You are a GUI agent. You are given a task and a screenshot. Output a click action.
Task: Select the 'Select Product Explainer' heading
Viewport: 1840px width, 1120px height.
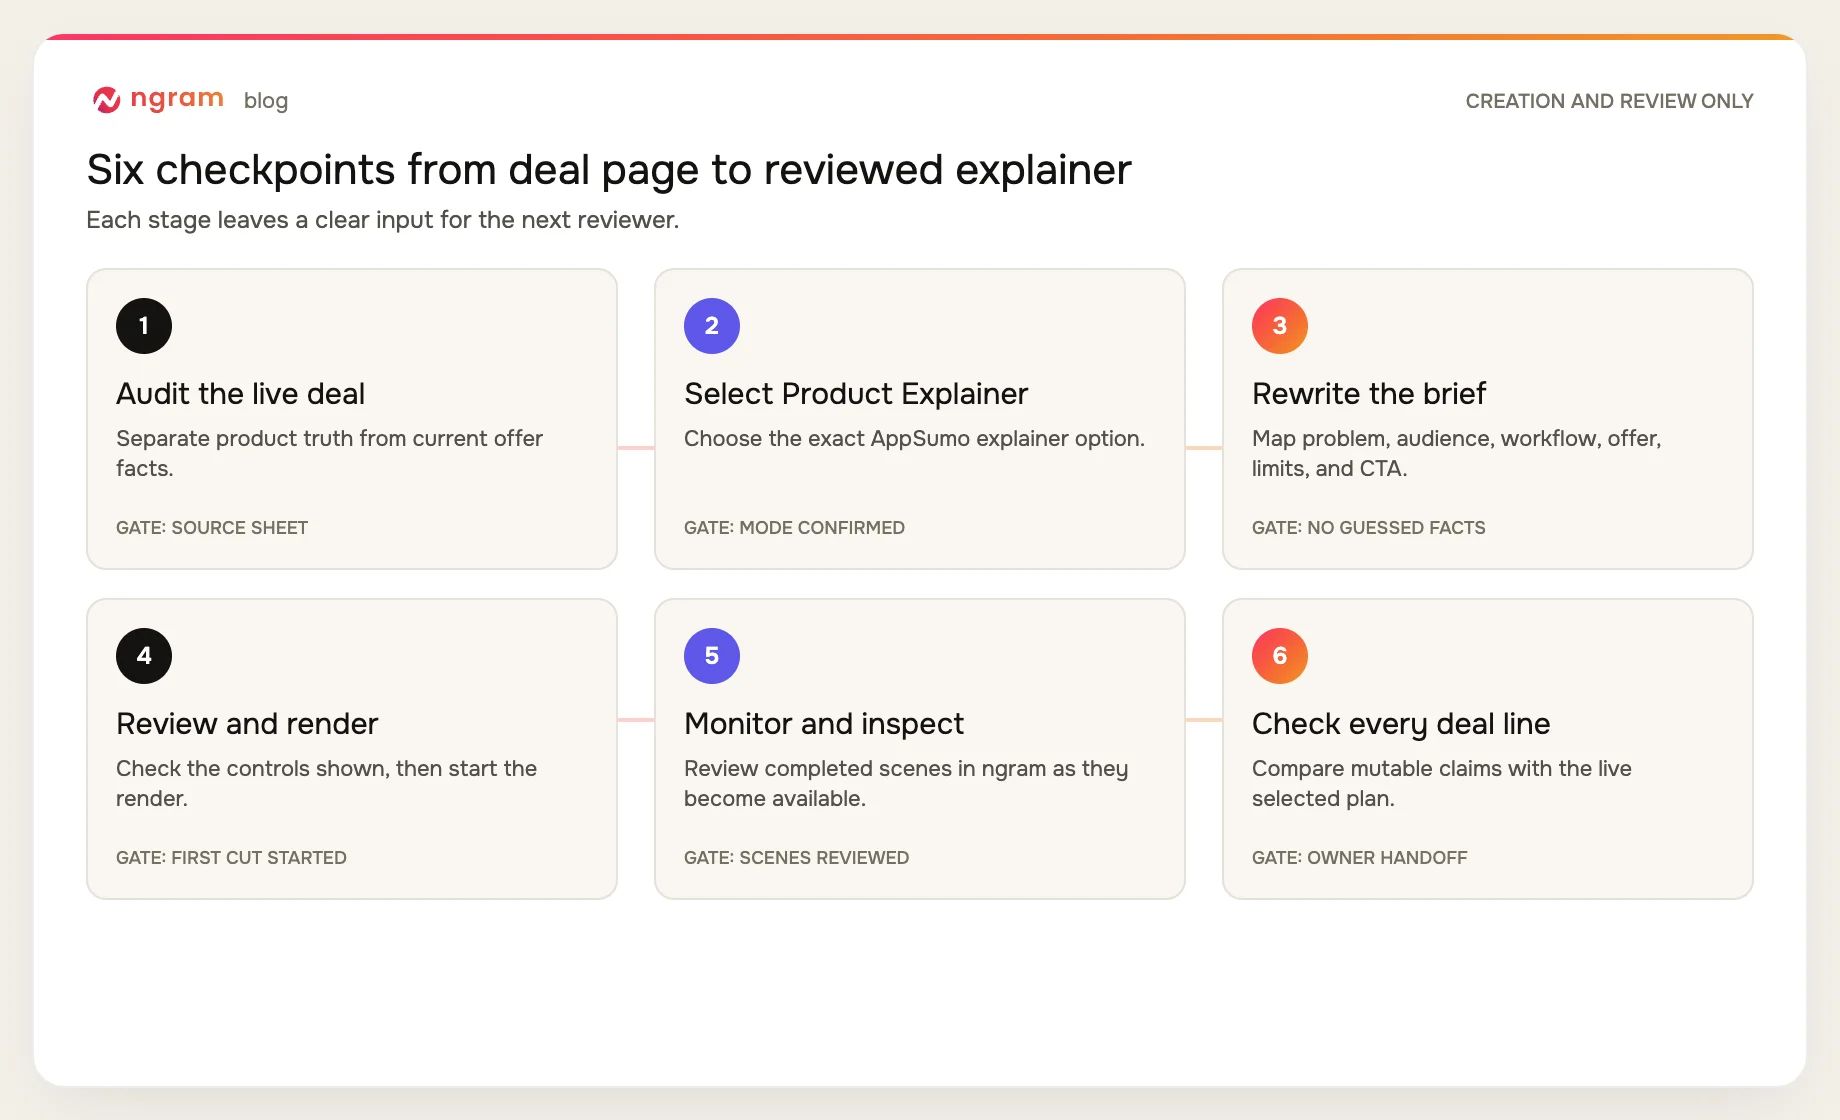856,394
